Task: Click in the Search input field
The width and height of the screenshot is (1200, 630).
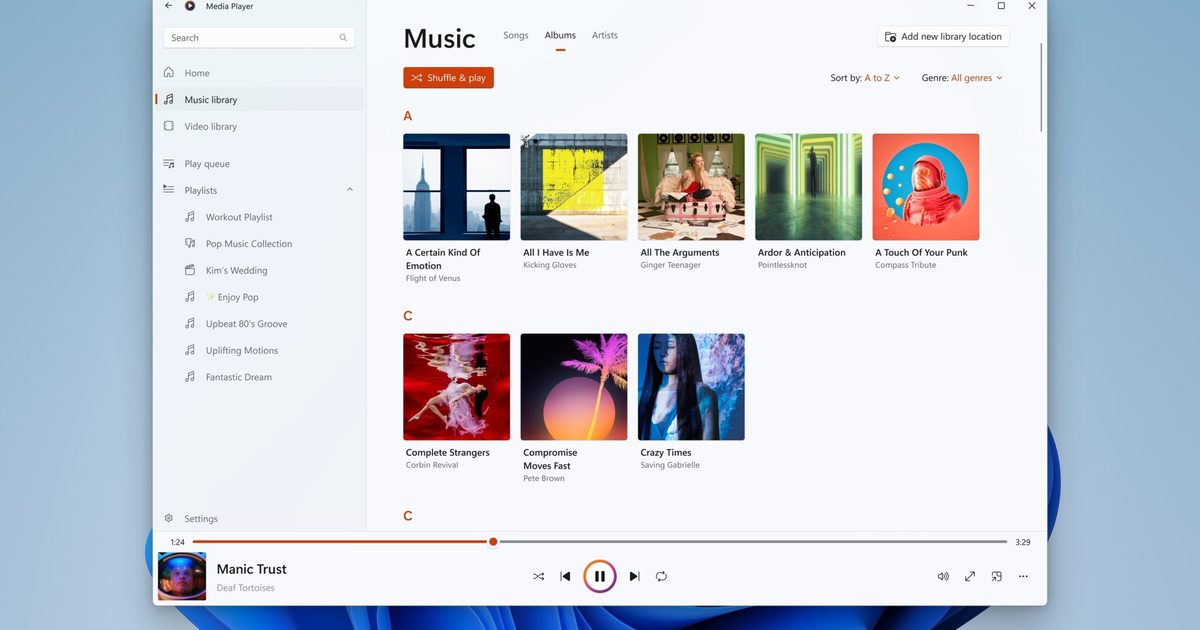Action: point(258,38)
